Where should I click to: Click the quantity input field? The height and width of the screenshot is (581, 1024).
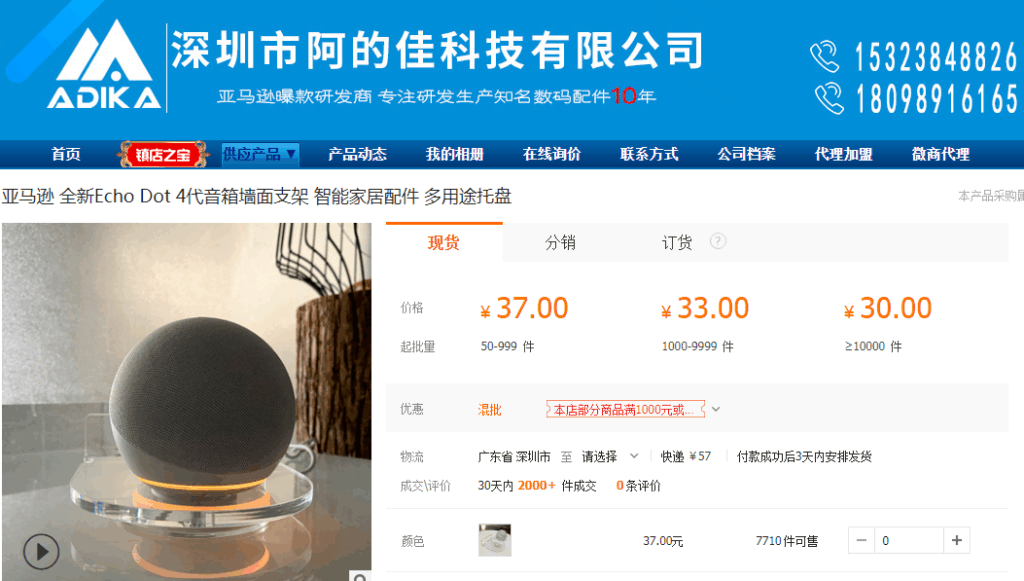tap(909, 541)
